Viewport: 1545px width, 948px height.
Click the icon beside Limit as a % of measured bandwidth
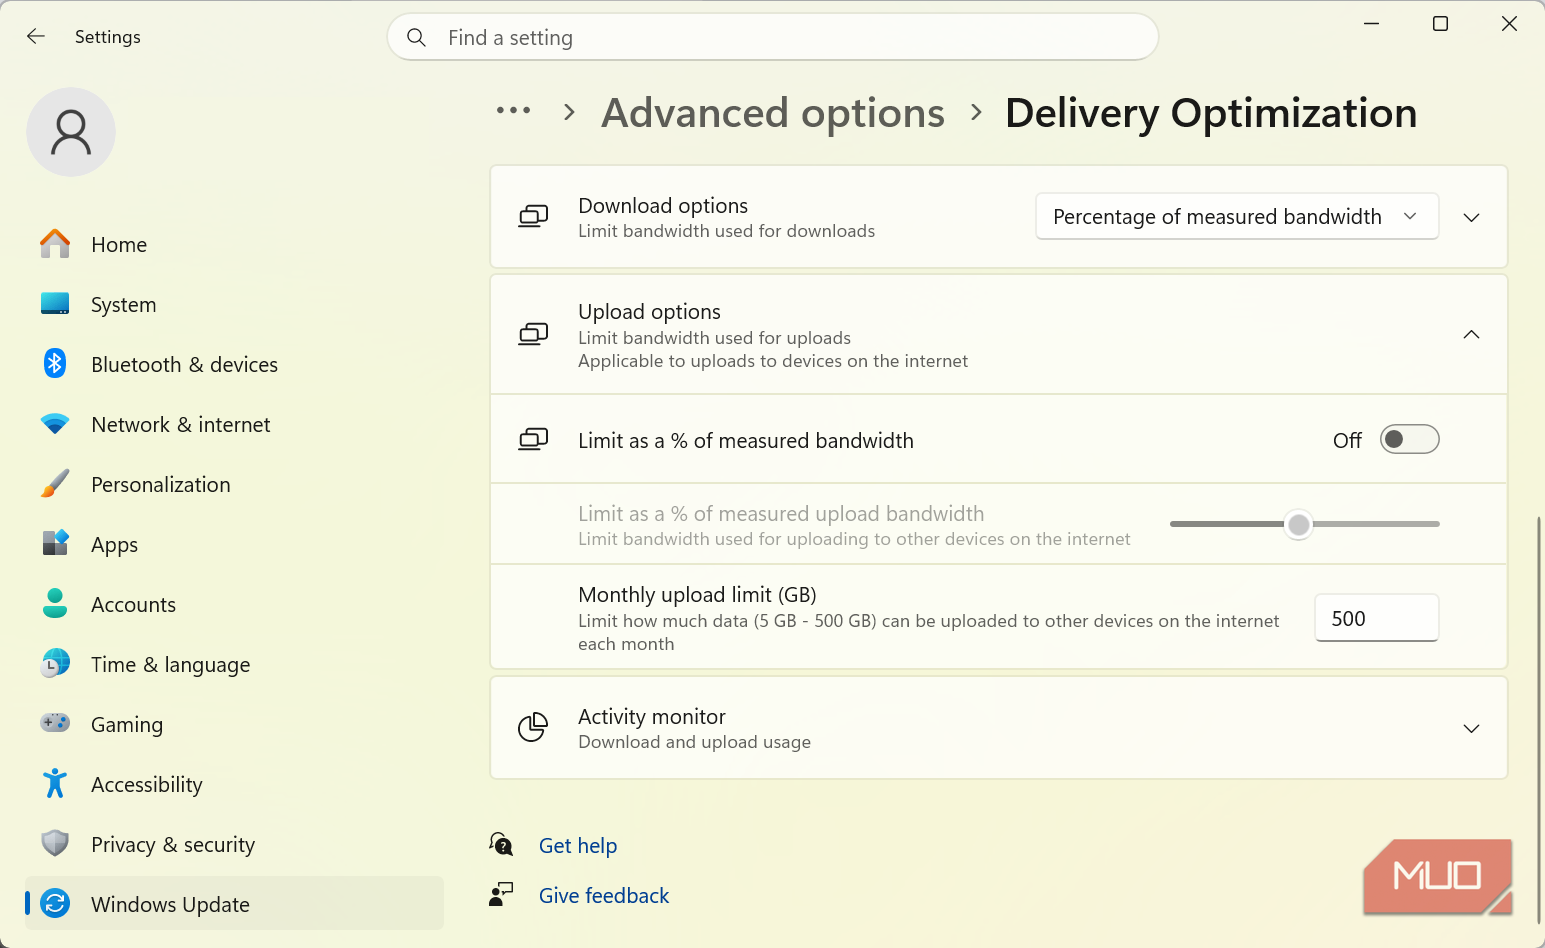click(x=533, y=440)
